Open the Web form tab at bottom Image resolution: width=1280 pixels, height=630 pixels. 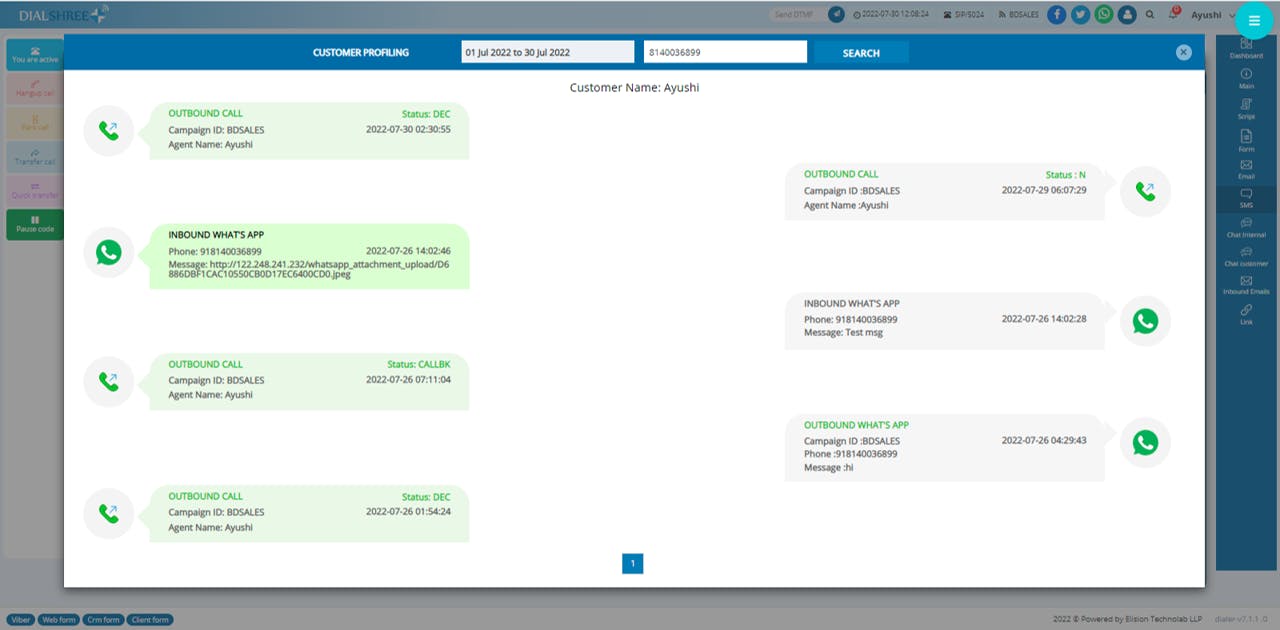[x=59, y=620]
